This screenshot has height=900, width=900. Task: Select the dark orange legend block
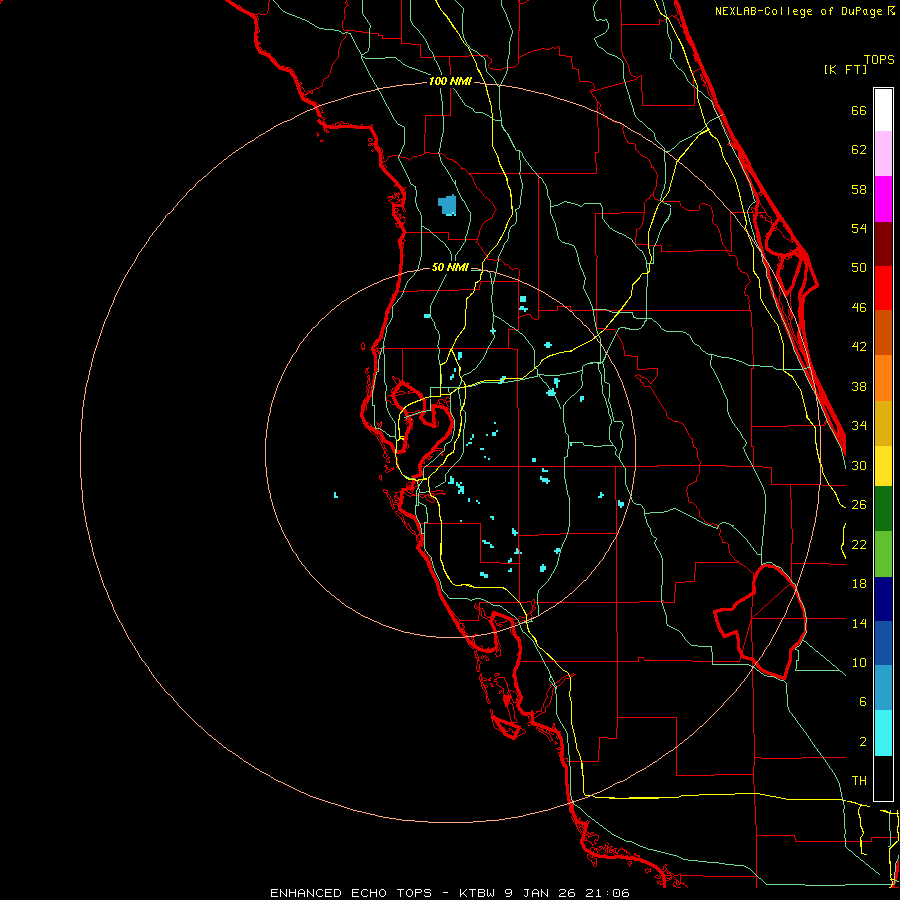point(883,333)
